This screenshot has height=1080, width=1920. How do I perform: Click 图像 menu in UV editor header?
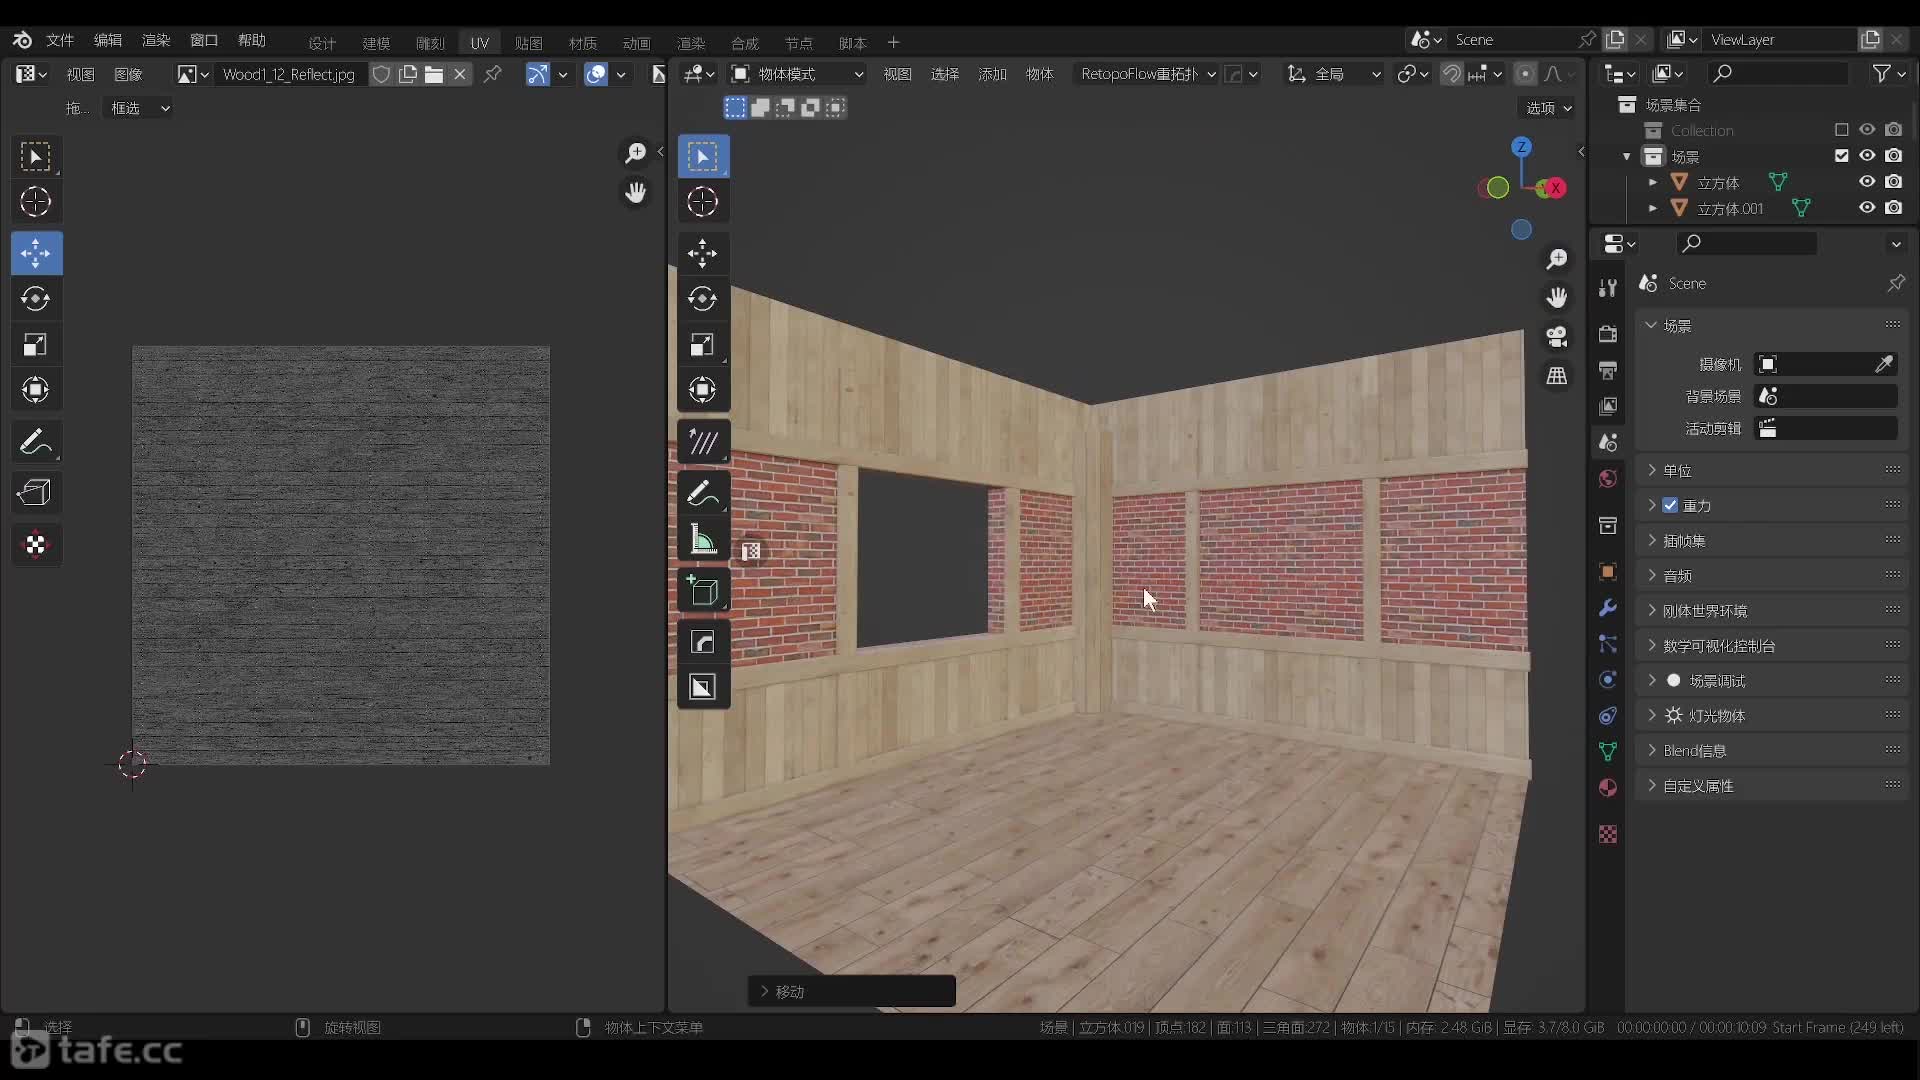[128, 74]
